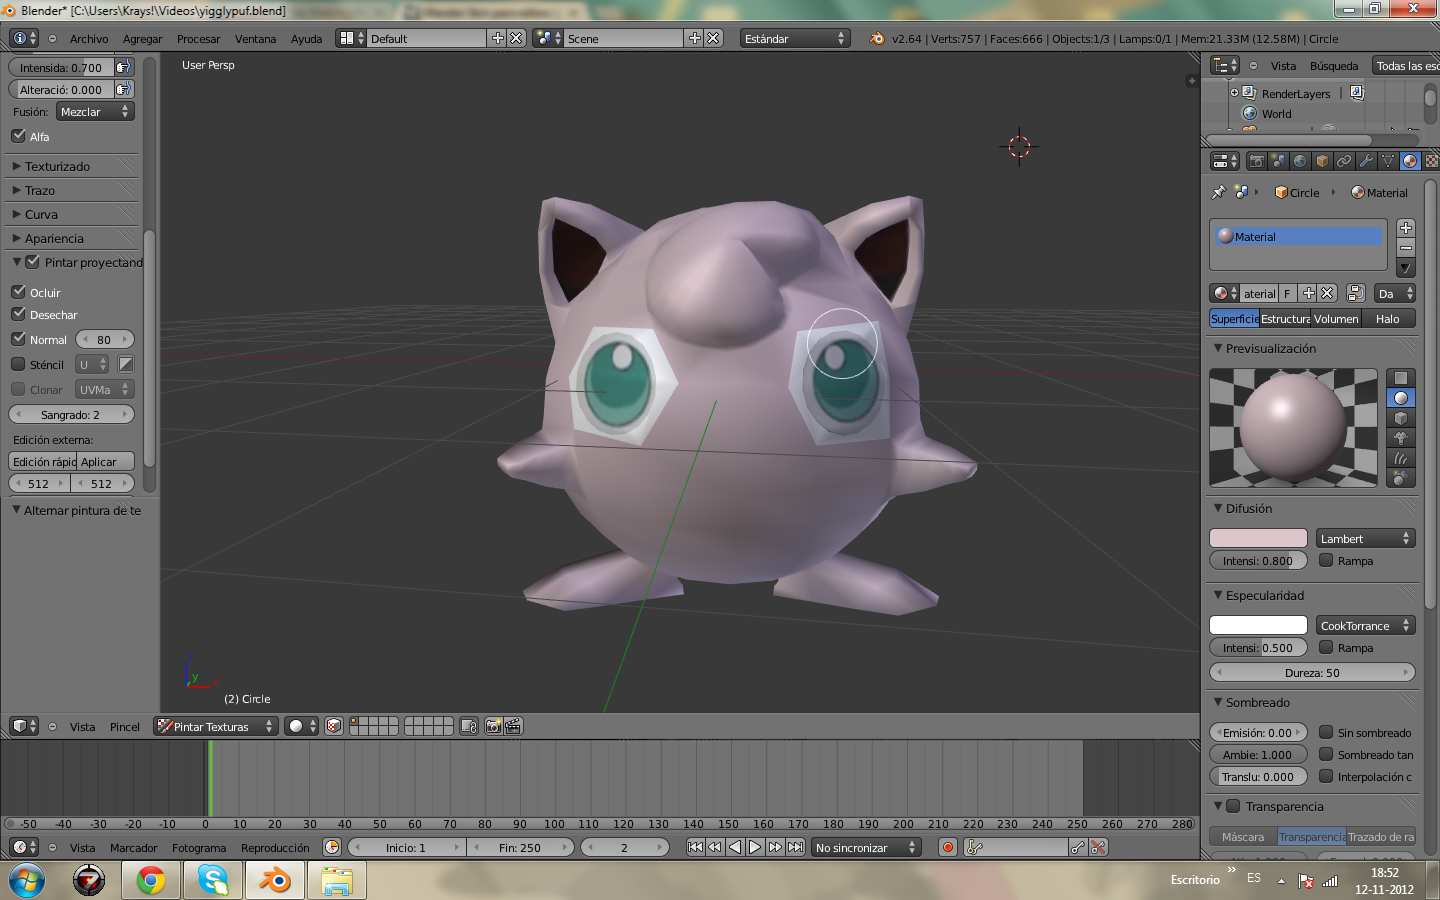Click the material nodes toggle icon
This screenshot has width=1440, height=900.
click(x=1356, y=293)
